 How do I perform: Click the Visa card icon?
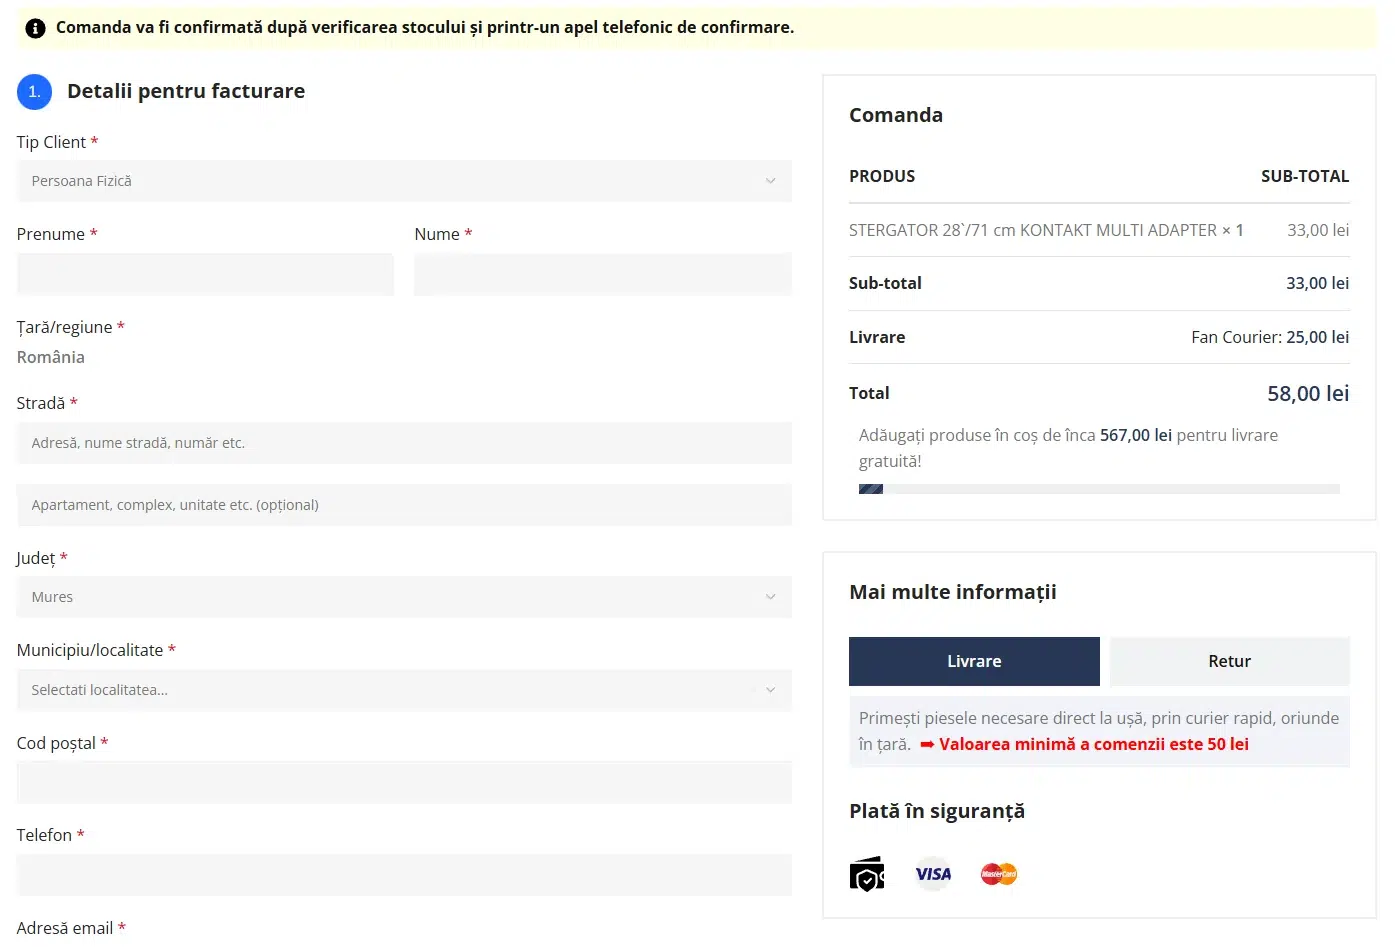(933, 874)
